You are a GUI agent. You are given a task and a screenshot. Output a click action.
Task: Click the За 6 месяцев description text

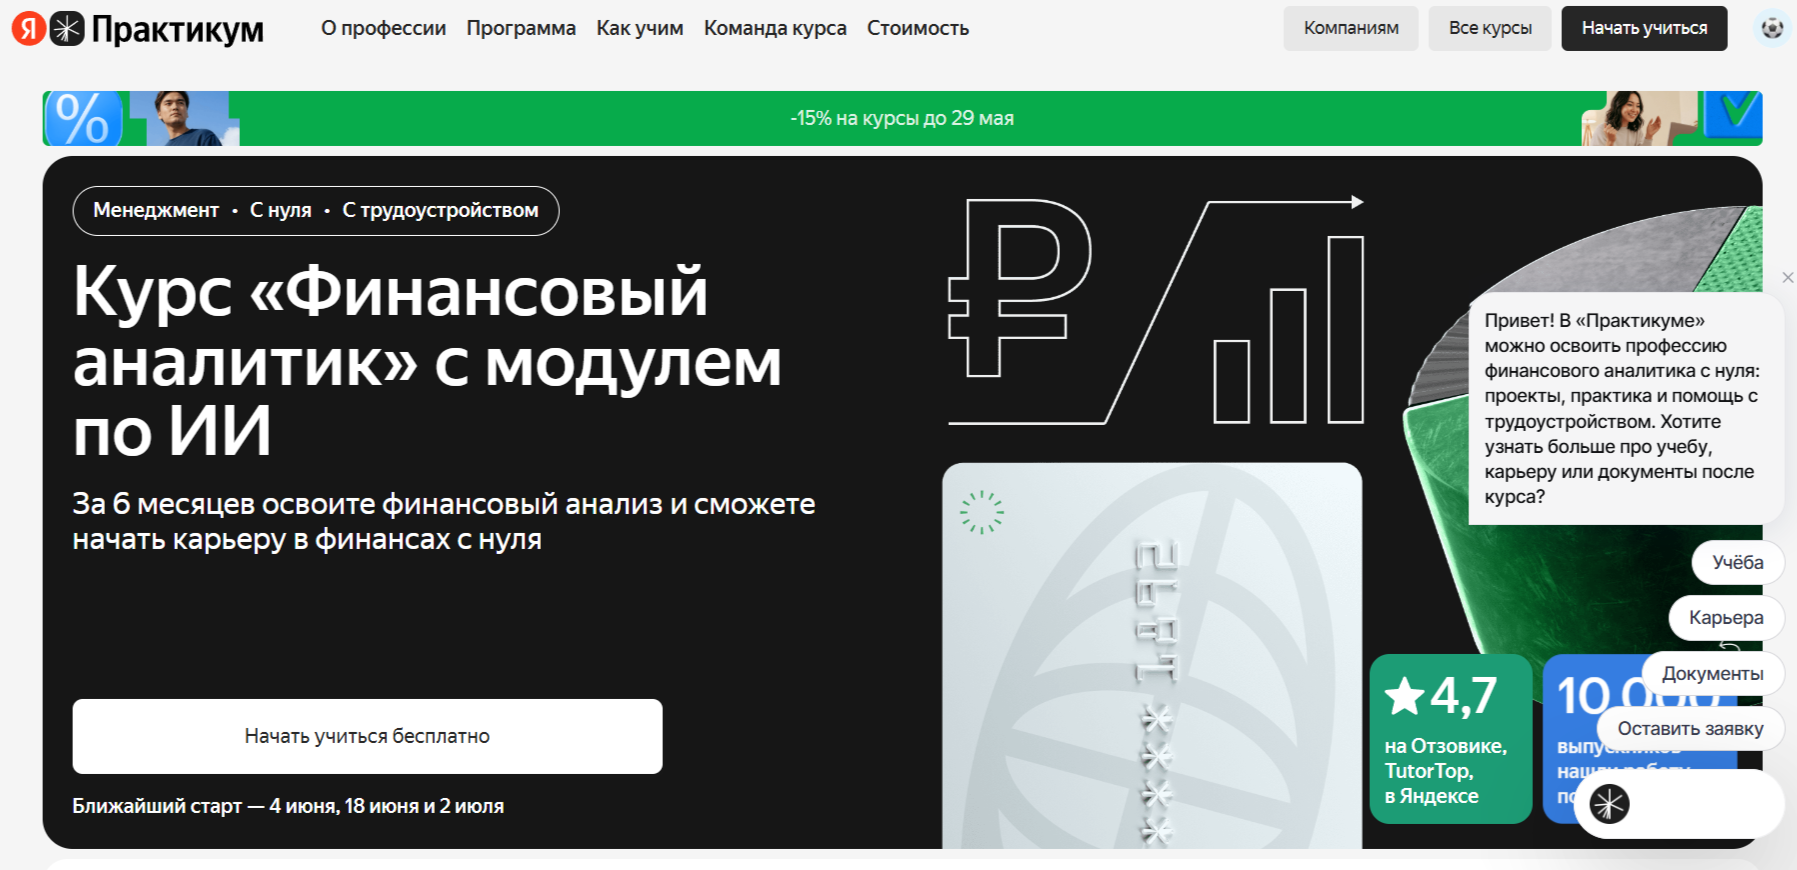[x=444, y=521]
